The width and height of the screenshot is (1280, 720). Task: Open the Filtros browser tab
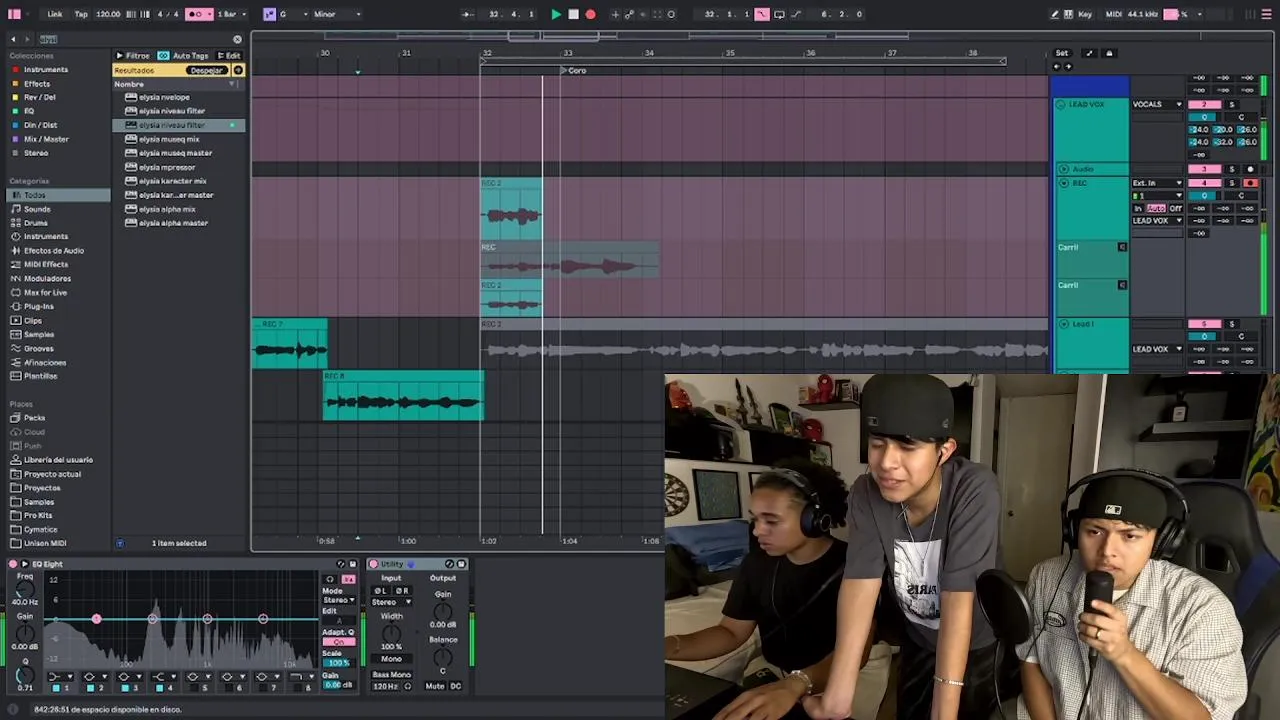pyautogui.click(x=133, y=56)
